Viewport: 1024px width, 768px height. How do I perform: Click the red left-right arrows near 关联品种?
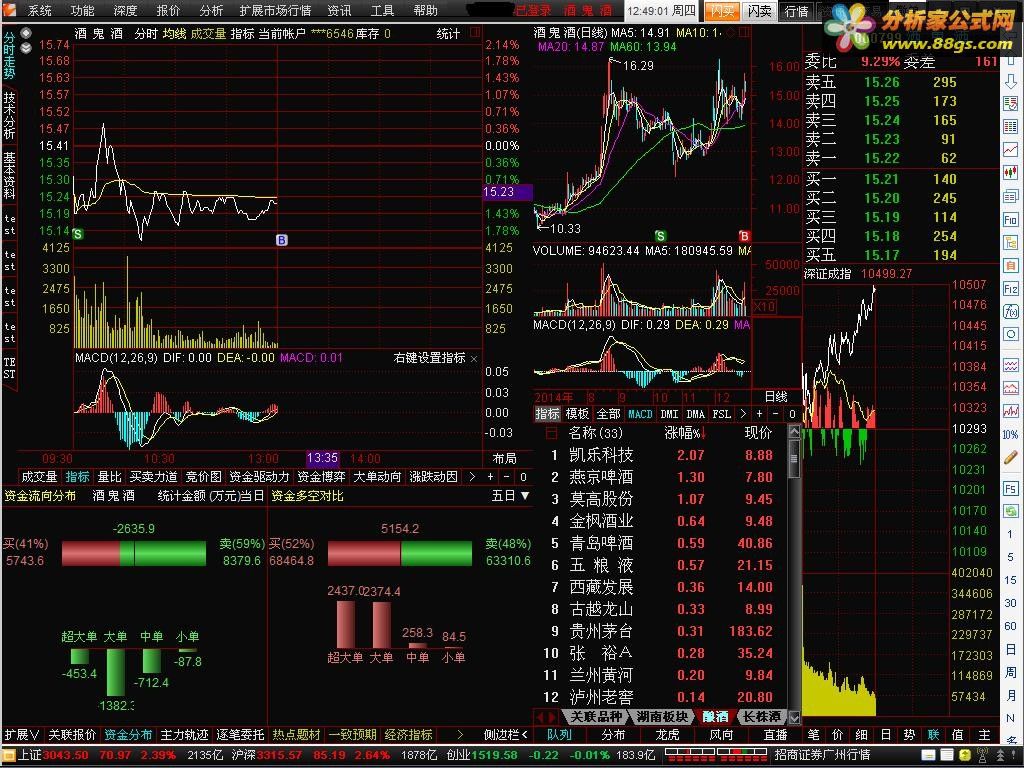click(547, 717)
